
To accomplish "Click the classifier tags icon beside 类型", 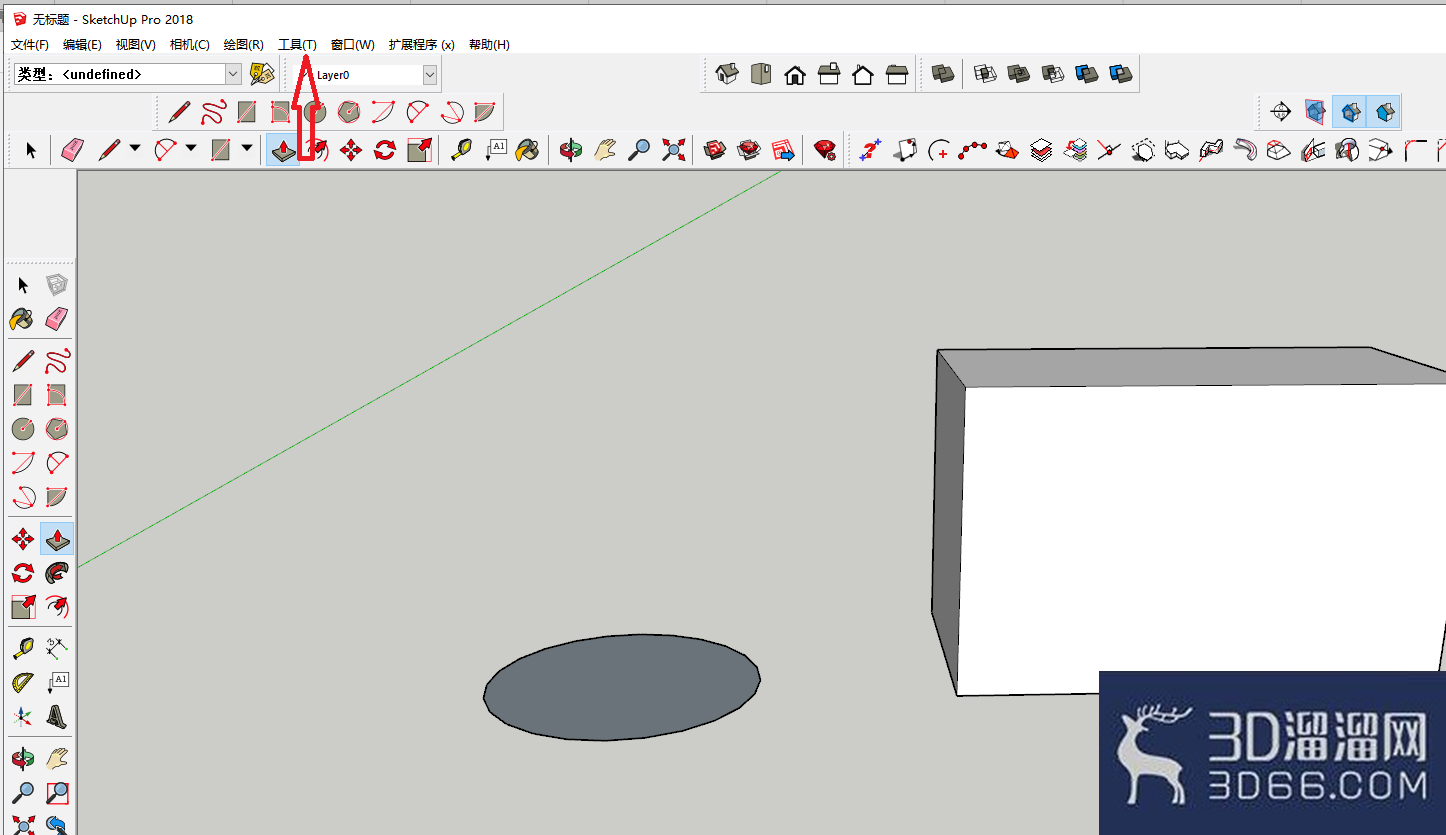I will pos(262,74).
